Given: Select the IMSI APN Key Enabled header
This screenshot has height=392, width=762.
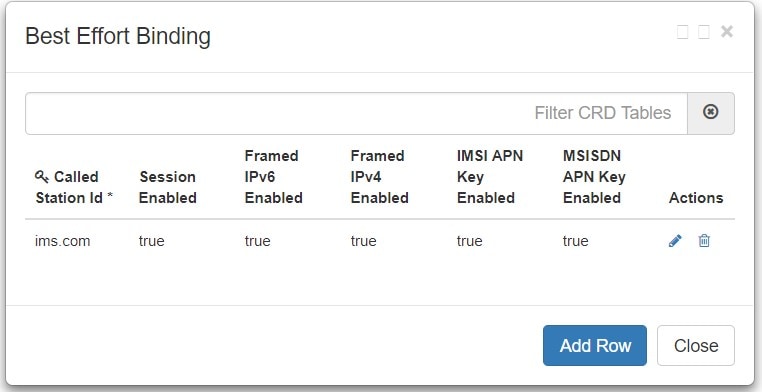Looking at the screenshot, I should (x=490, y=177).
